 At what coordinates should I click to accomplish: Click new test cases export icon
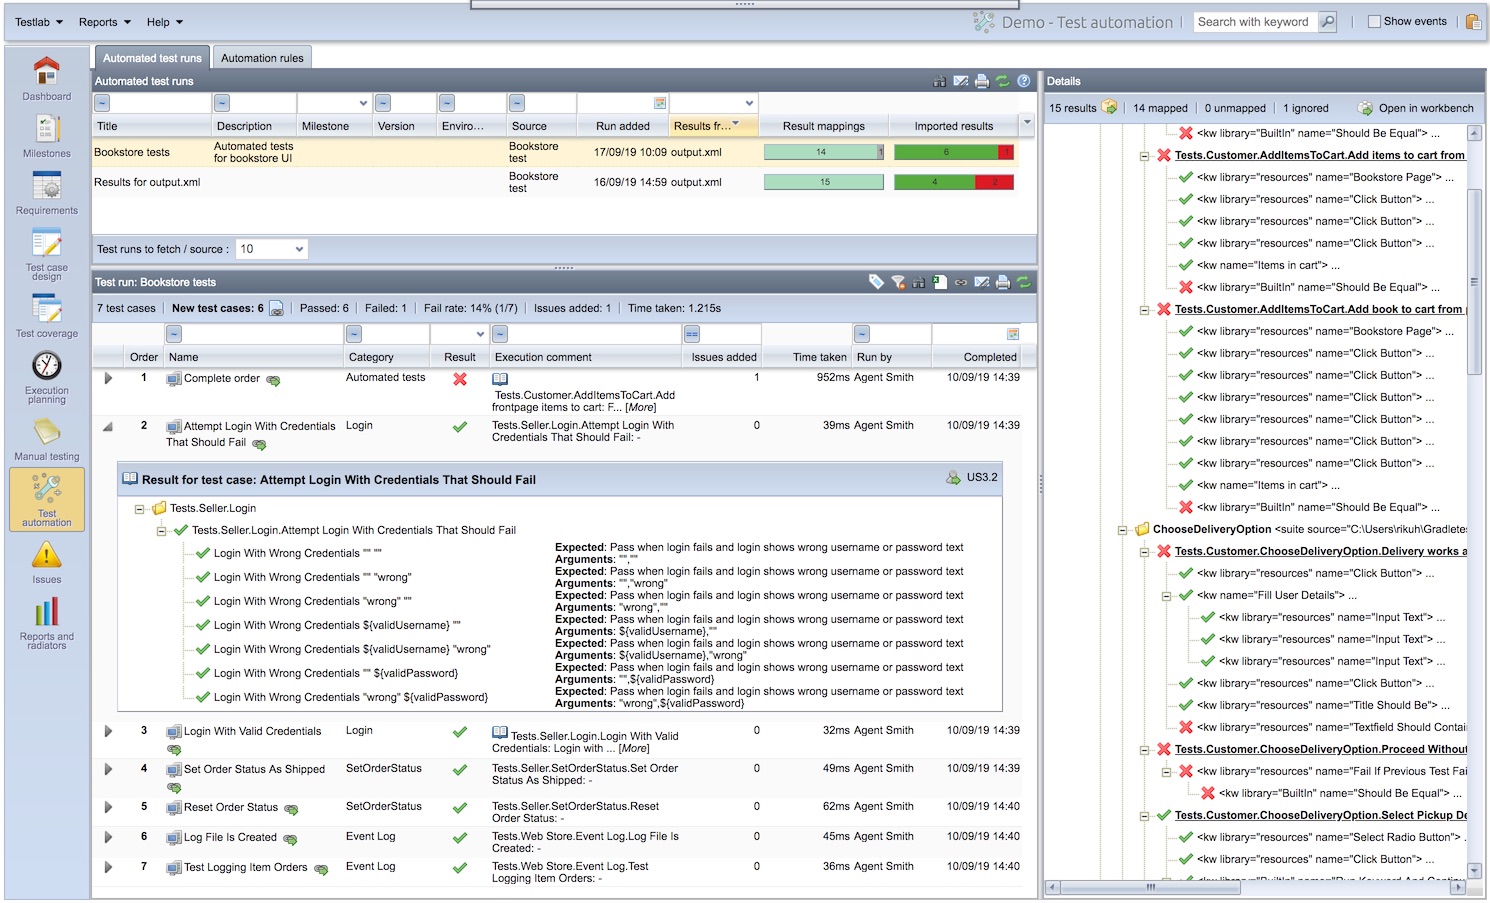pyautogui.click(x=276, y=308)
